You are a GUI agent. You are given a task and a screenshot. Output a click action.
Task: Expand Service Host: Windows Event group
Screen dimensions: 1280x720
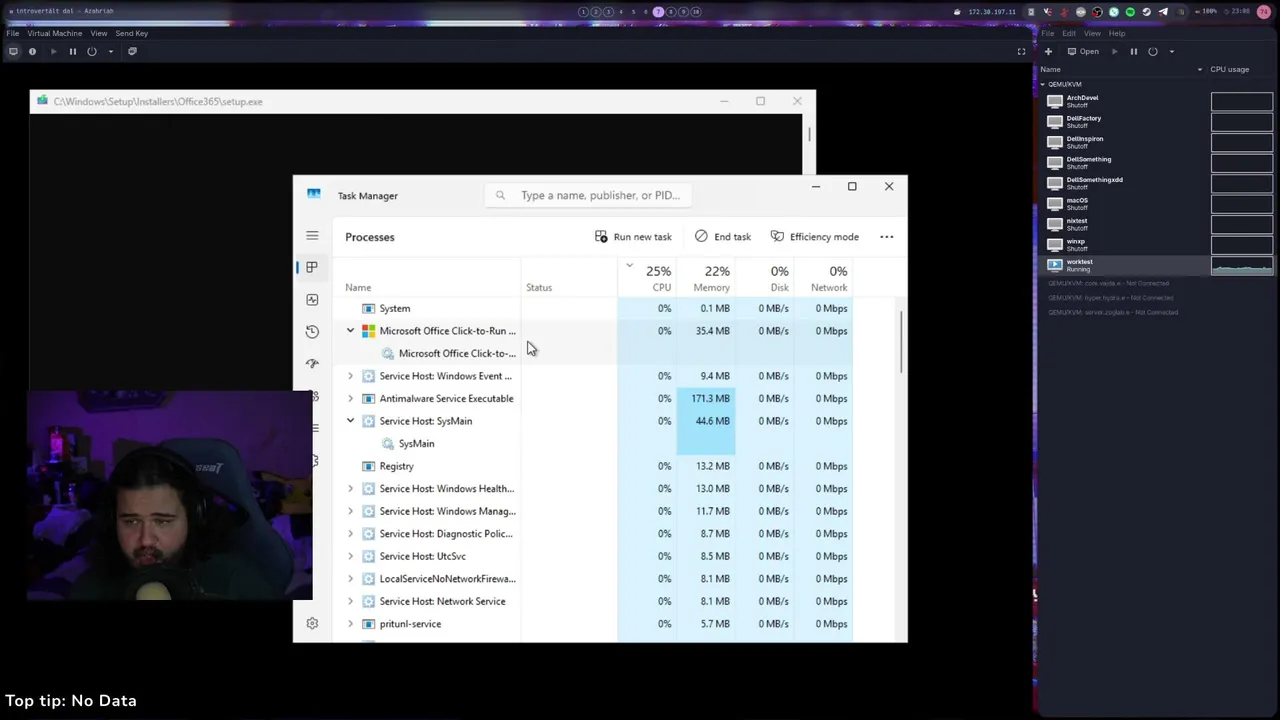(x=350, y=376)
